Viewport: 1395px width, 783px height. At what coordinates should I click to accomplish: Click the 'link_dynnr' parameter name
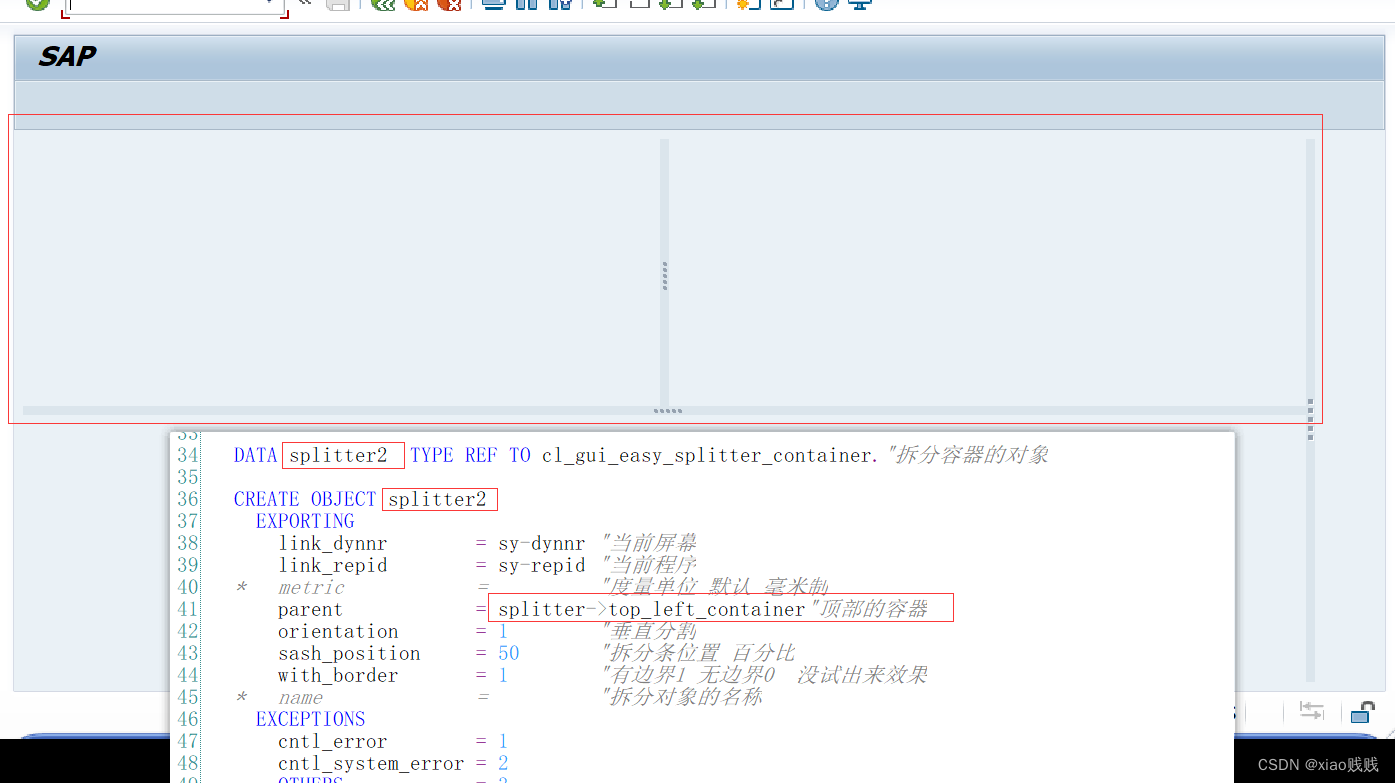click(333, 543)
